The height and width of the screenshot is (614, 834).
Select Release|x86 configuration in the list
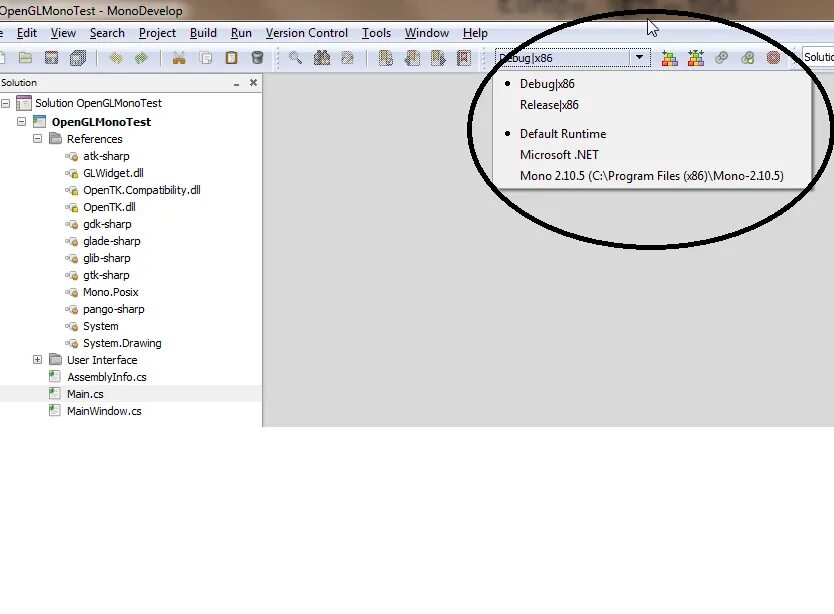pos(549,105)
